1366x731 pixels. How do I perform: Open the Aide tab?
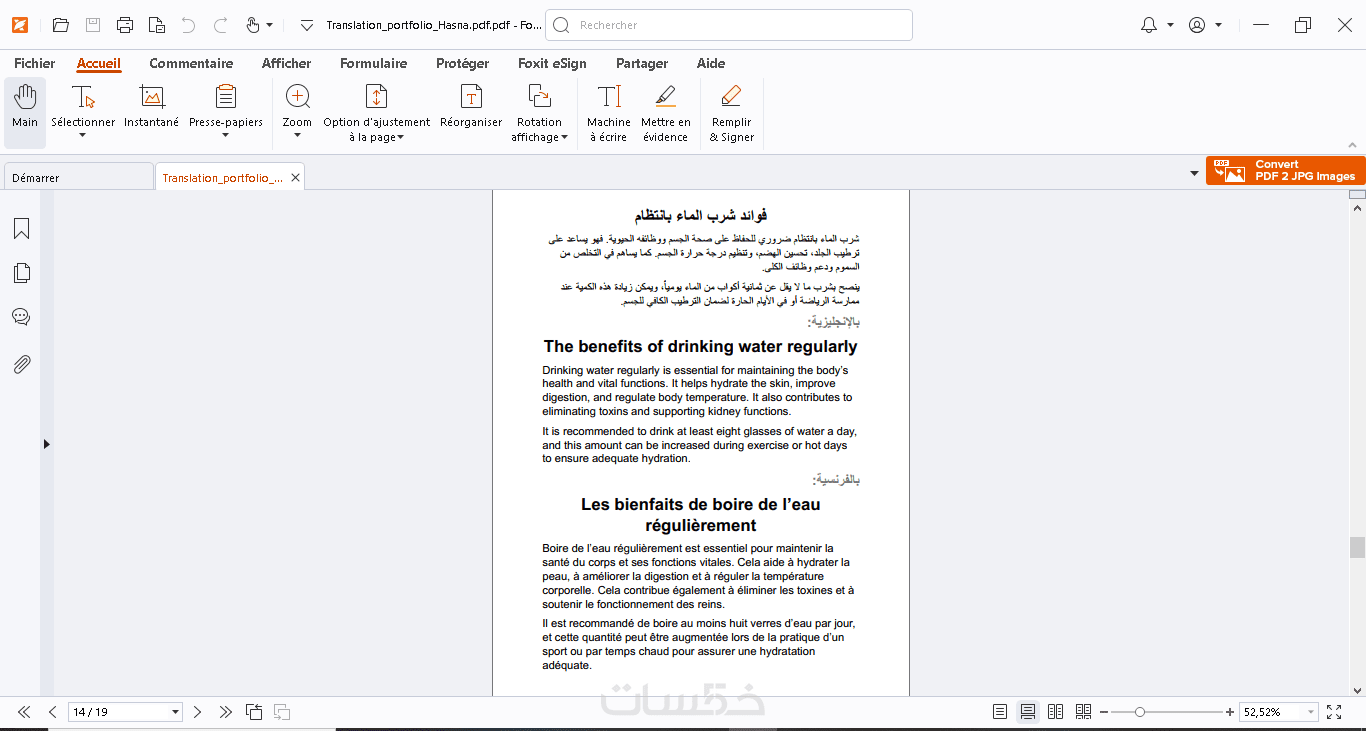tap(711, 63)
